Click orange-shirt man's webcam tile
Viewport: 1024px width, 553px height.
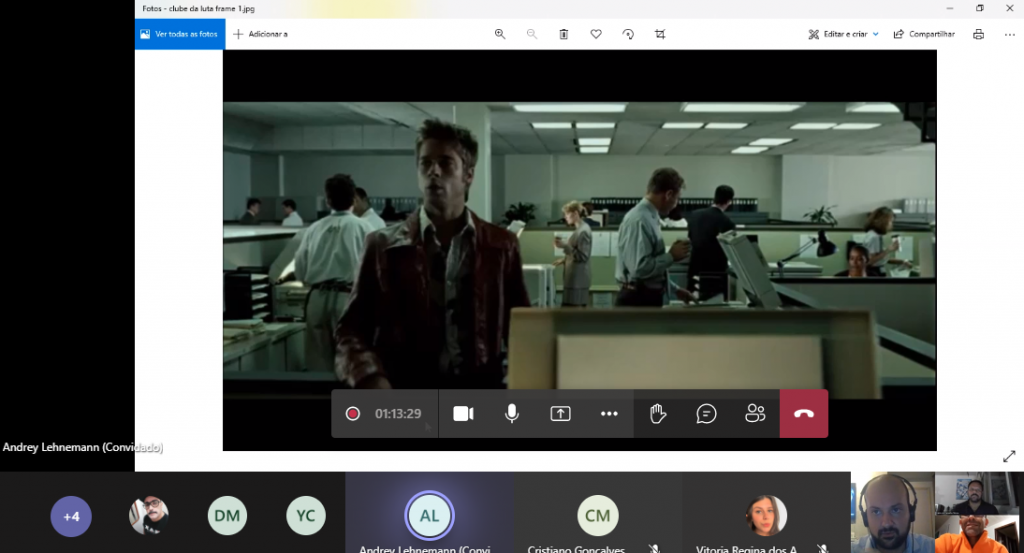pos(979,533)
